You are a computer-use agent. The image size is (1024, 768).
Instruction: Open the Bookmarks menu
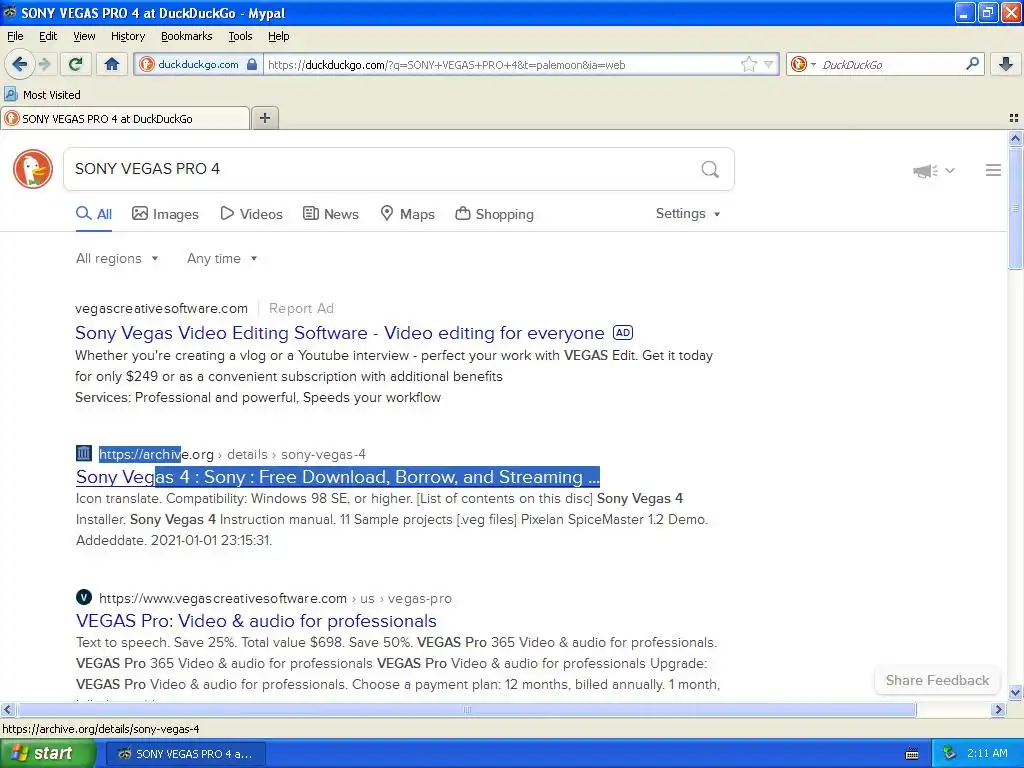[x=186, y=37]
